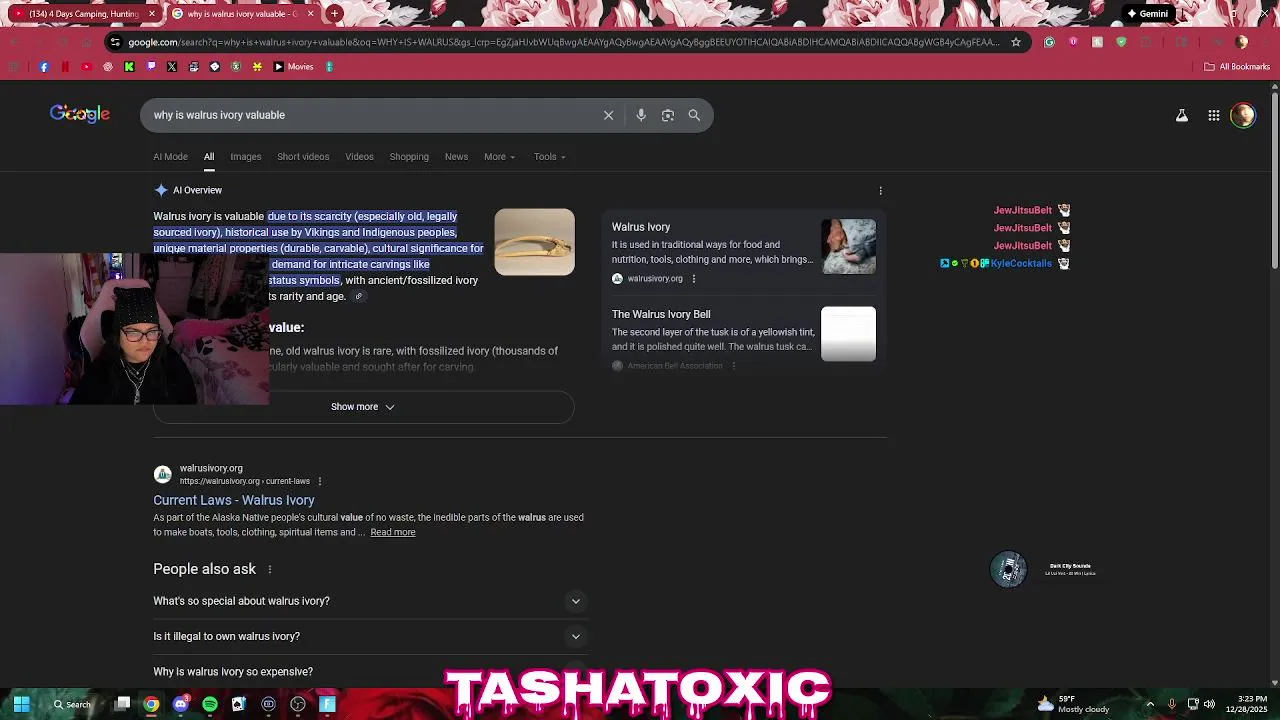
Task: Copy link icon after AI overview paragraph
Action: click(359, 297)
